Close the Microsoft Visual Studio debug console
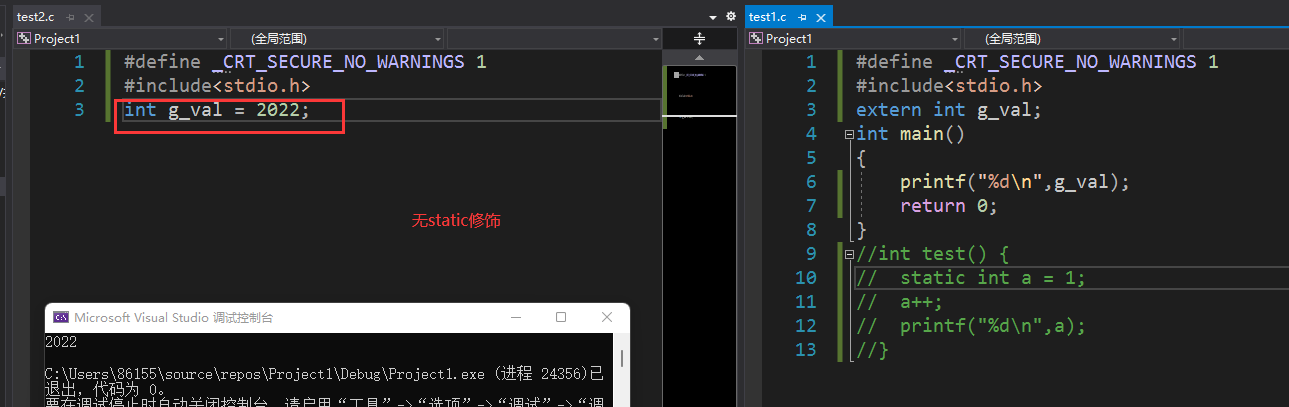The image size is (1289, 407). (x=607, y=317)
